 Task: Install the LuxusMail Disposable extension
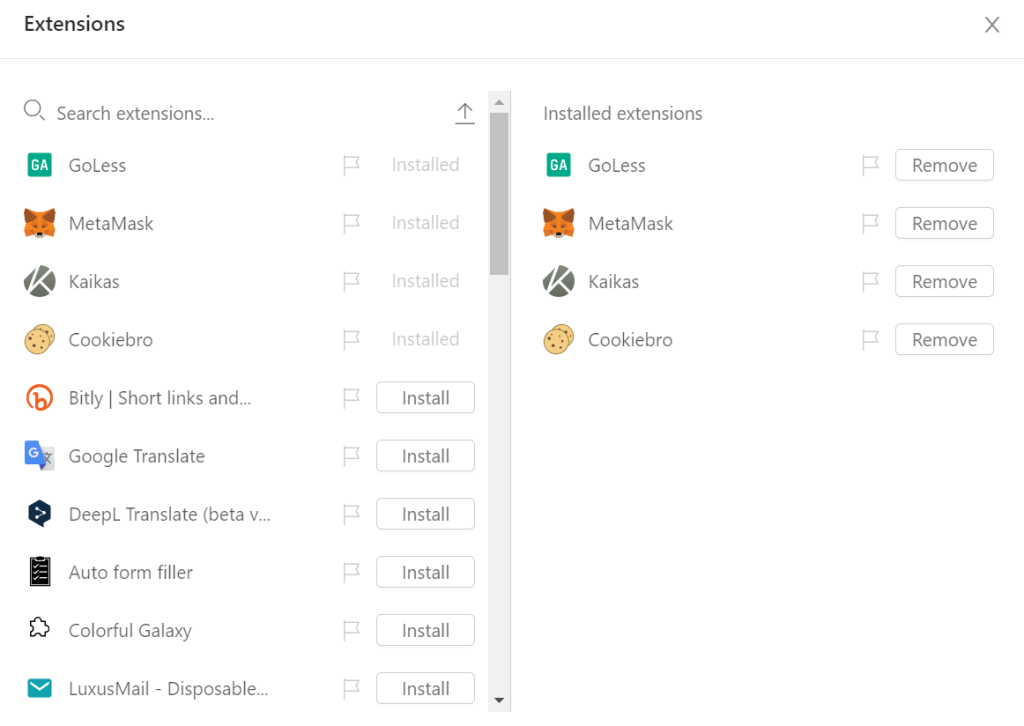[425, 688]
